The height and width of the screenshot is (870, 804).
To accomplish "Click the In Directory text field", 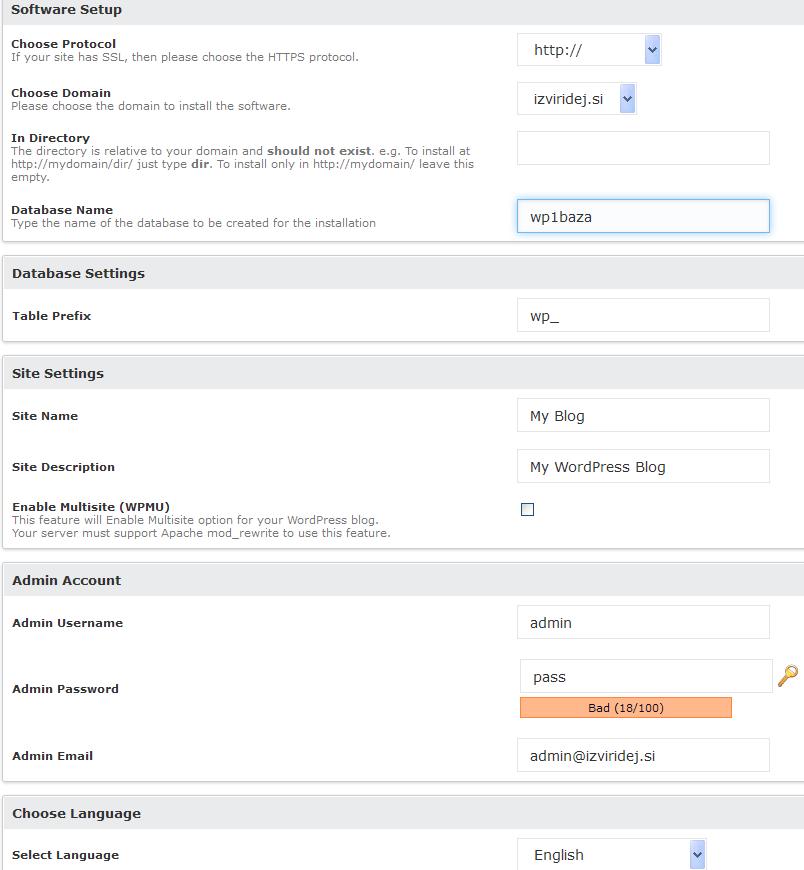I will click(643, 148).
